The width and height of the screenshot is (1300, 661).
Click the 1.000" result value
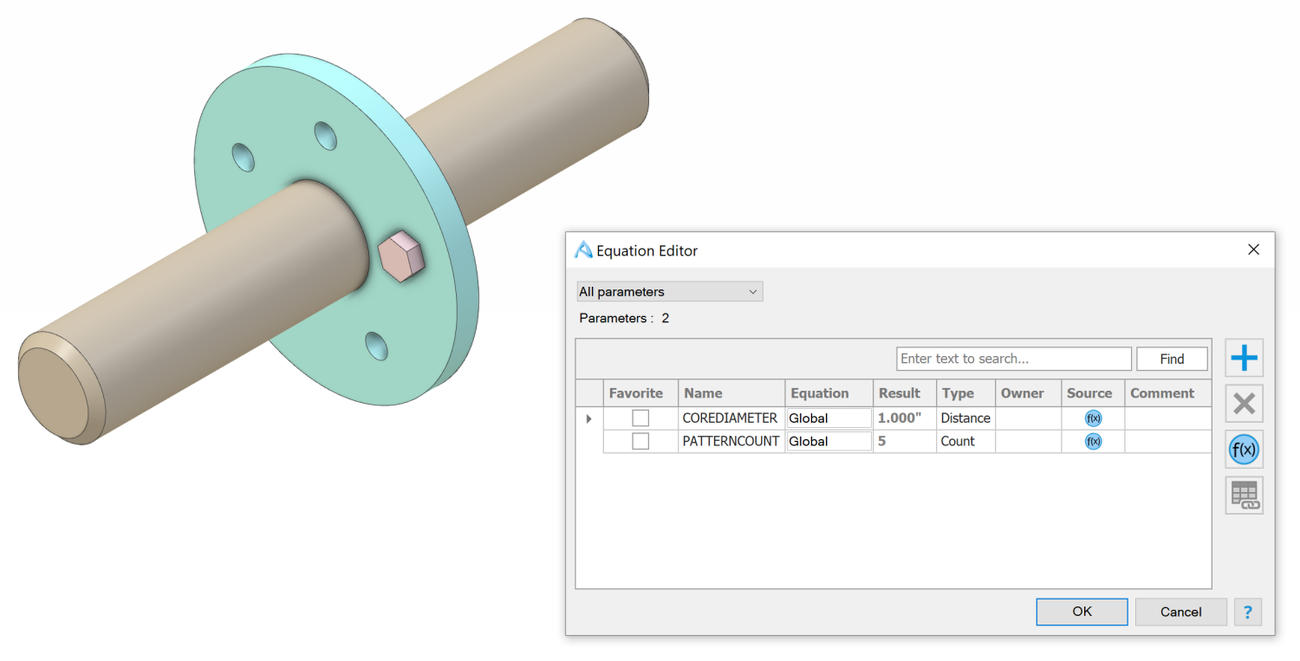point(899,418)
